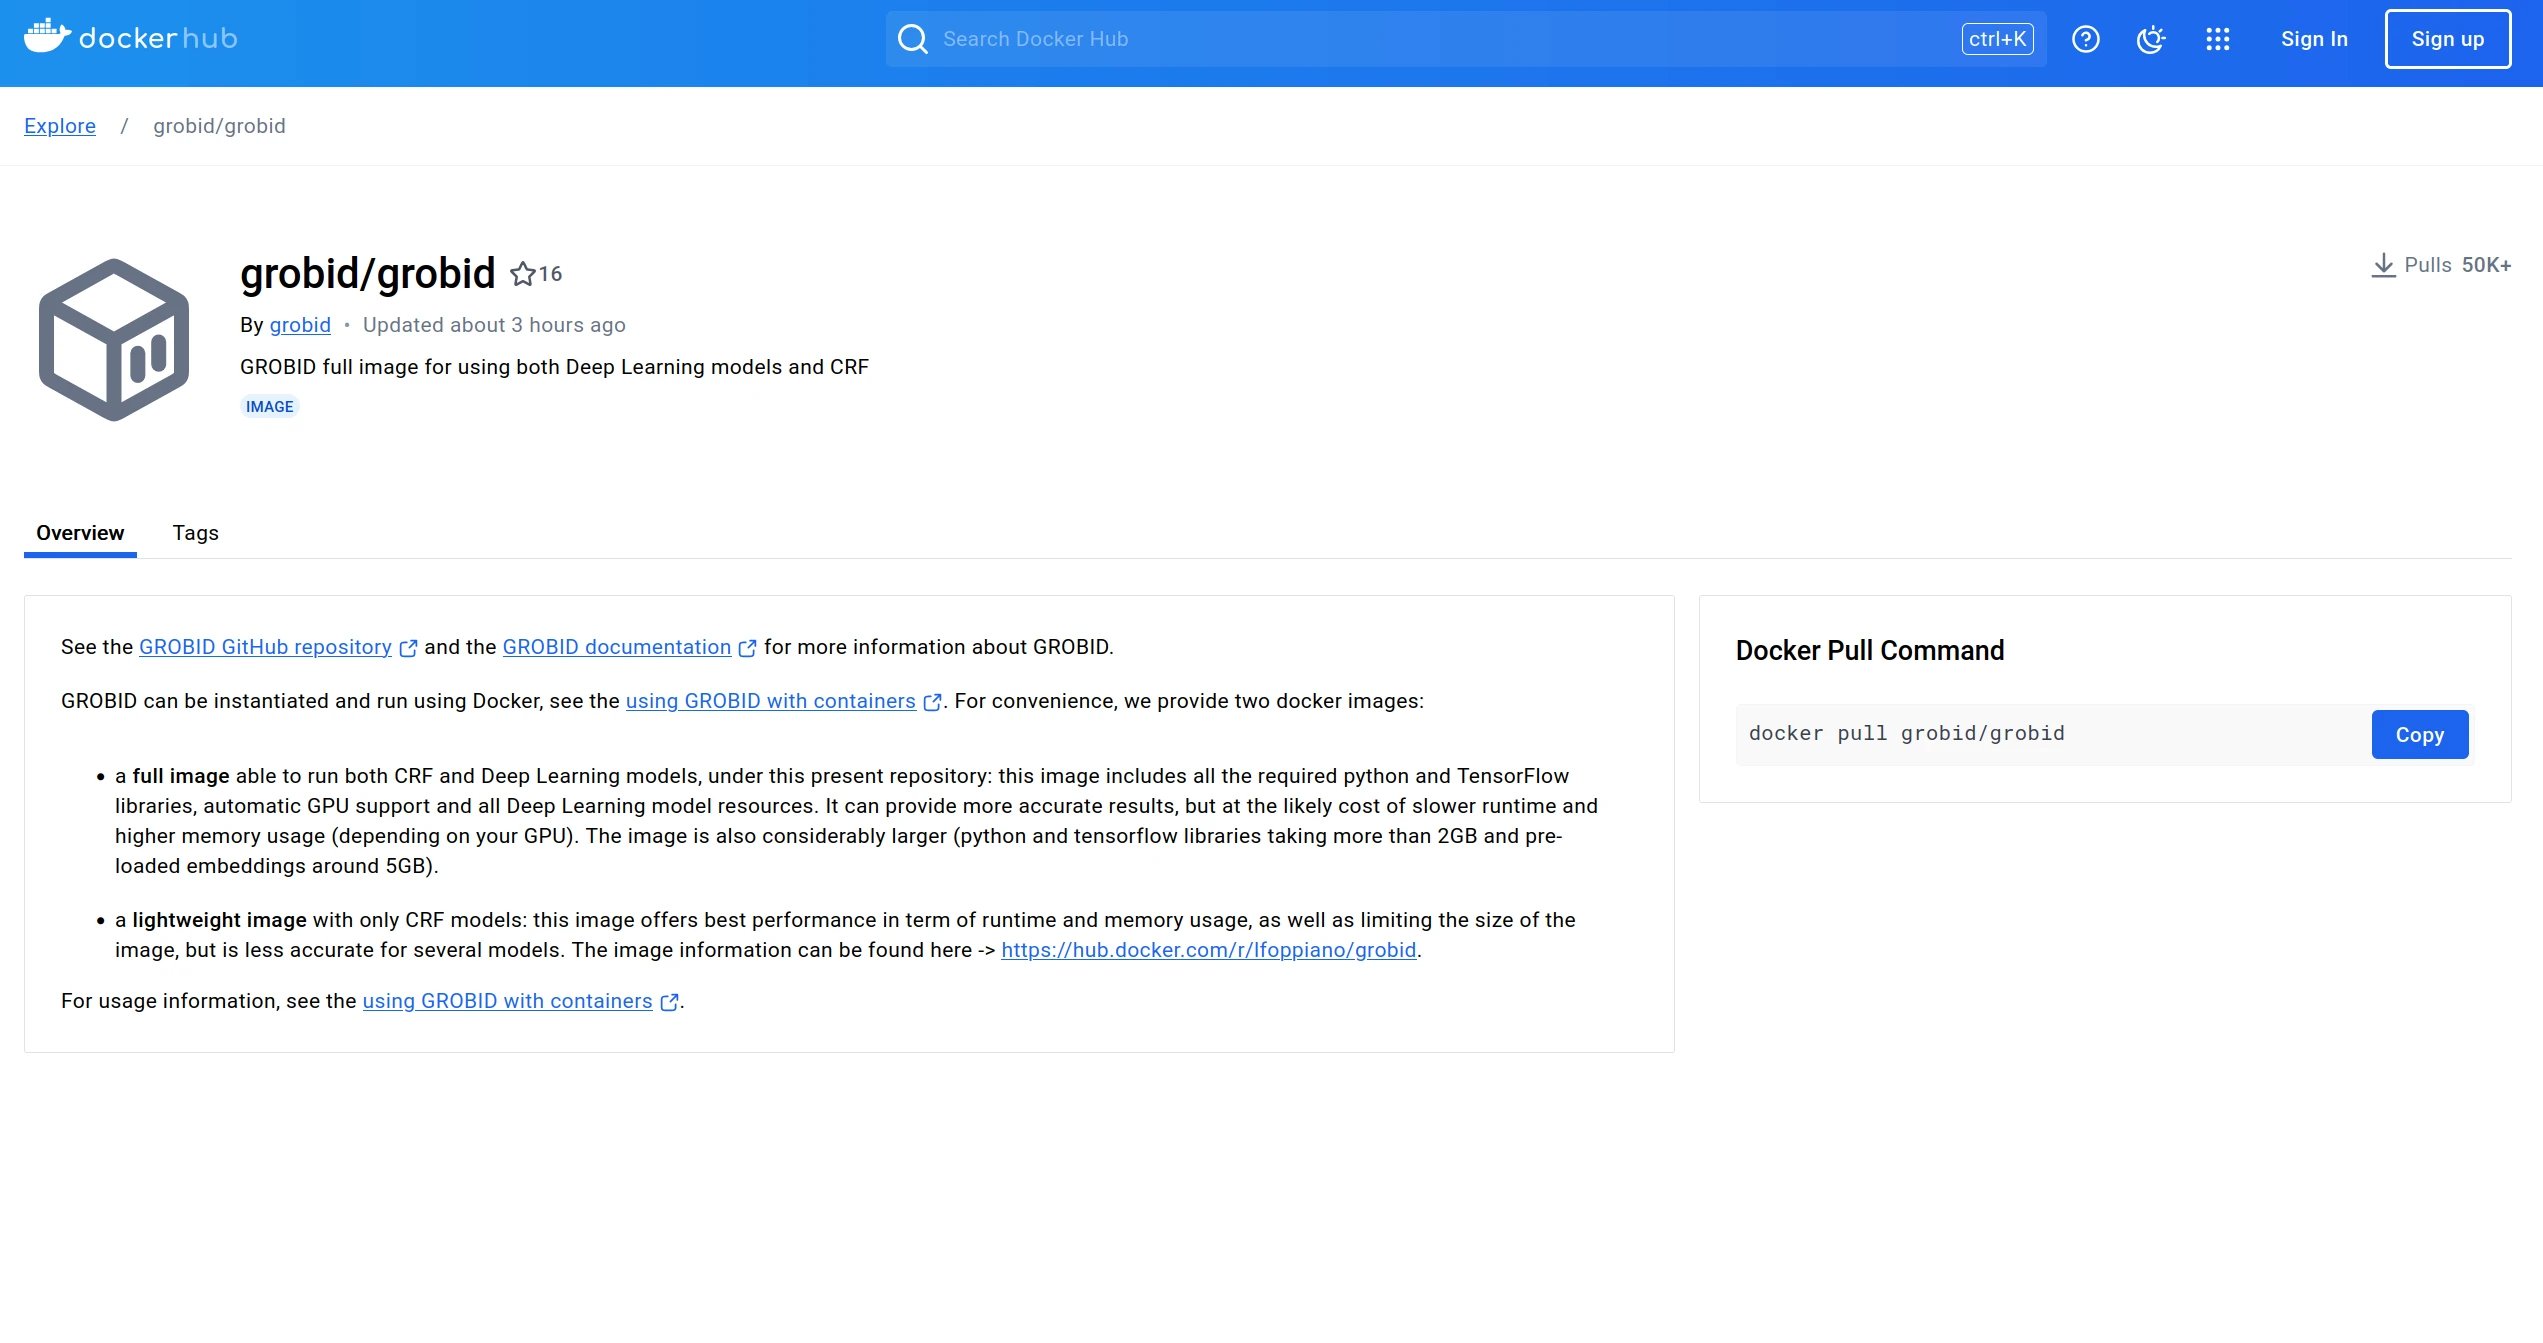Switch to the Overview tab
Viewport: 2543px width, 1343px height.
80,533
